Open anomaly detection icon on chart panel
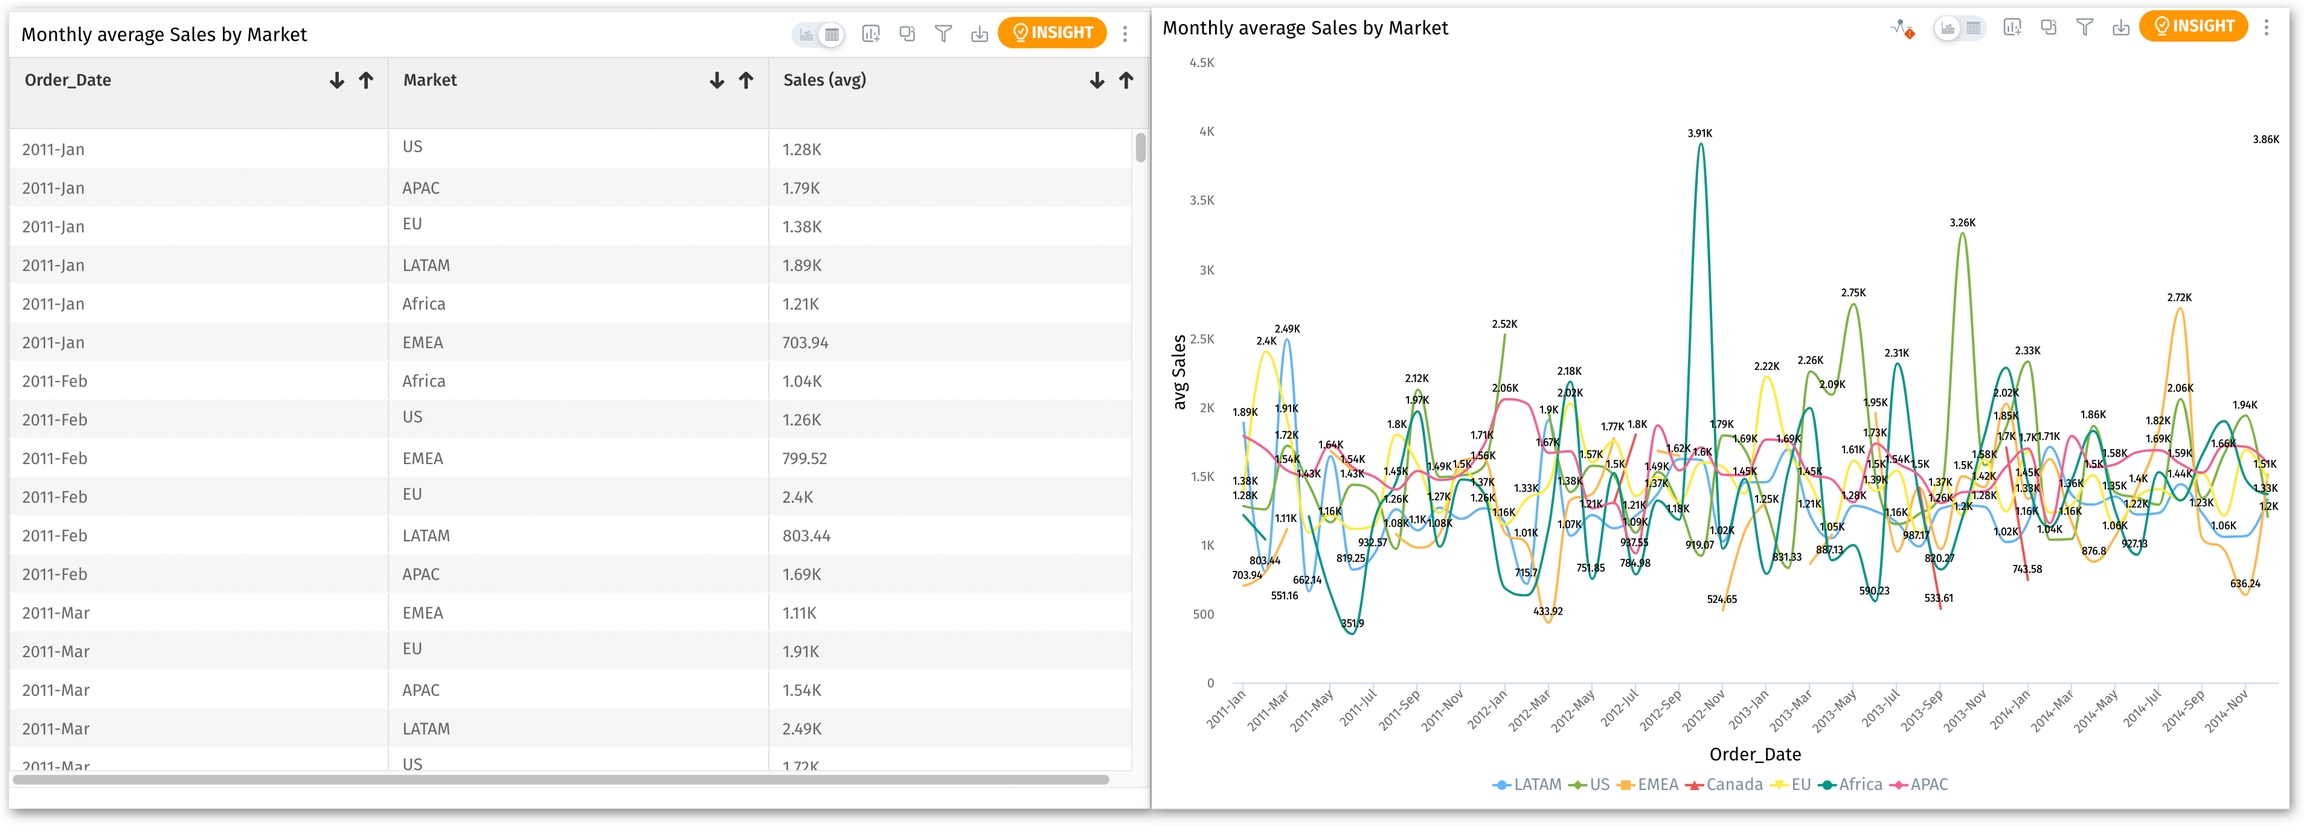The image size is (2304, 825). point(1902,29)
